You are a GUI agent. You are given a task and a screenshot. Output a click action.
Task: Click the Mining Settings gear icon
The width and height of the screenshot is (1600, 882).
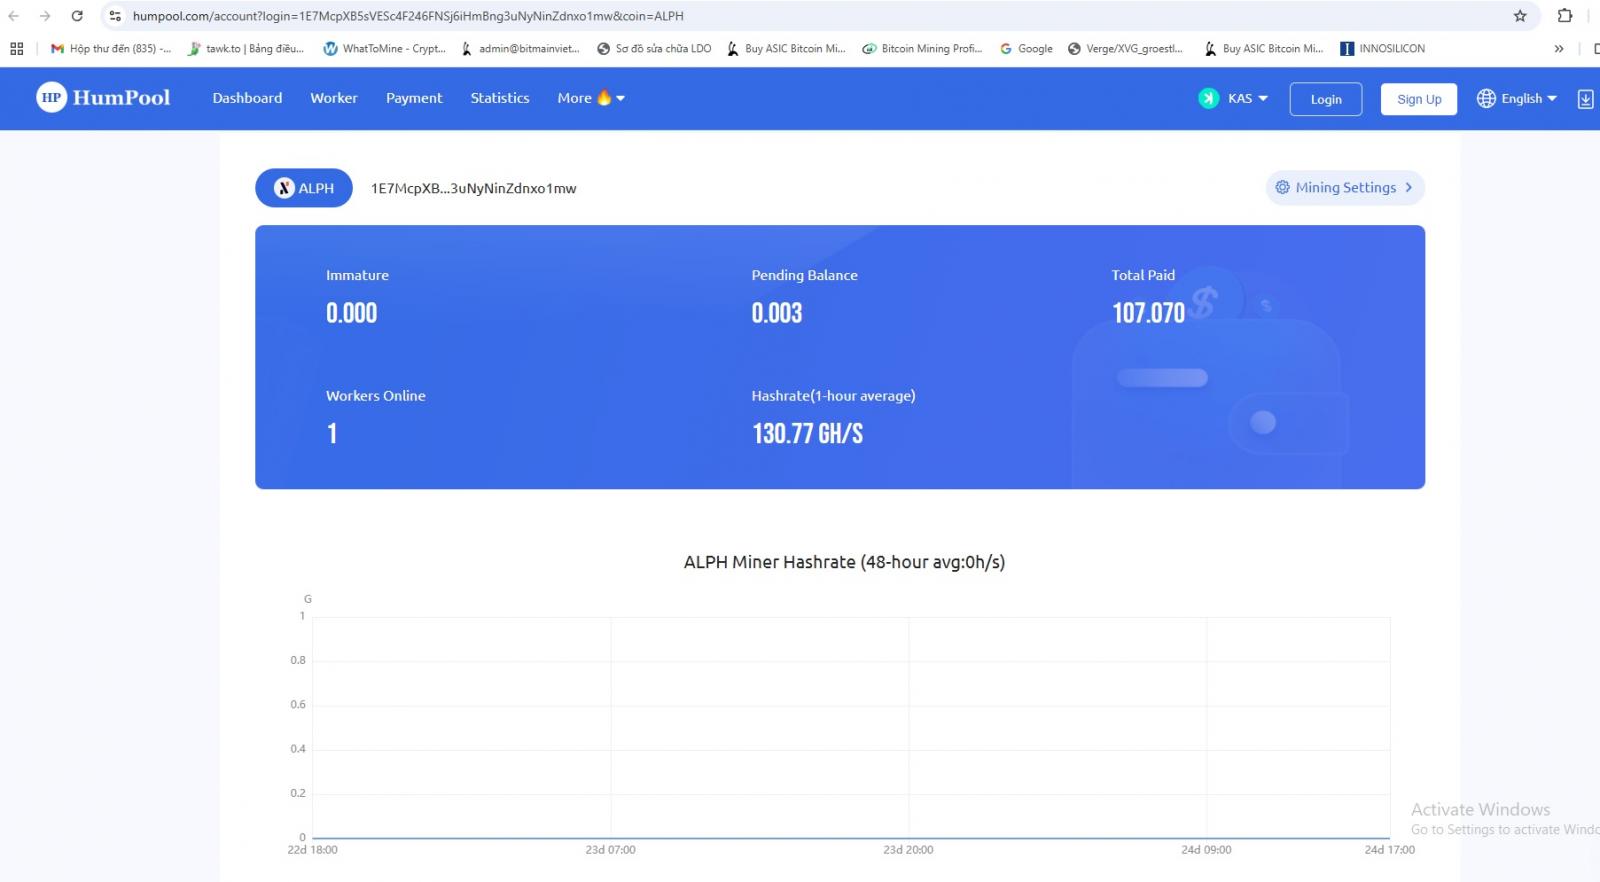pos(1282,187)
